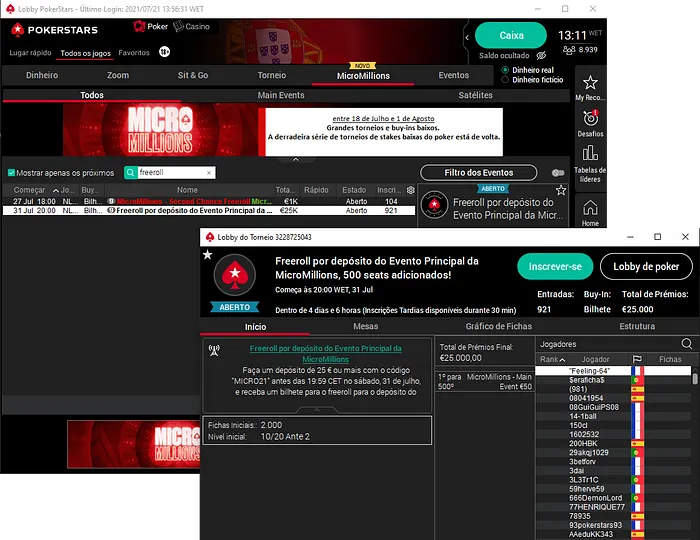Sort by Inscri... column header
The image size is (700, 540).
pos(389,190)
